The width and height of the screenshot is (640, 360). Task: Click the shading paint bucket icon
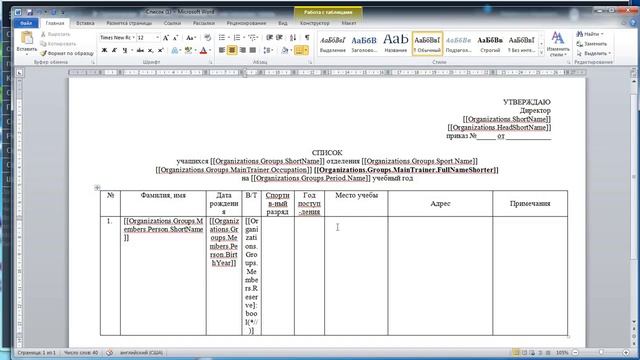pyautogui.click(x=284, y=50)
